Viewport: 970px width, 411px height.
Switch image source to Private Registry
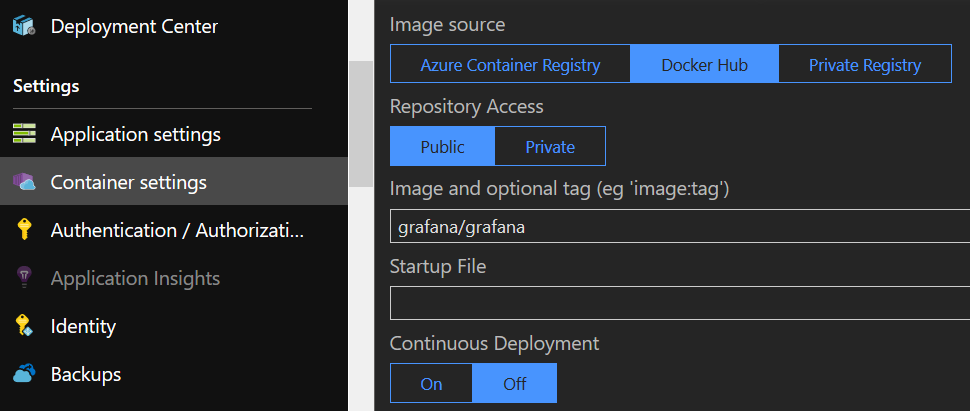pos(865,64)
